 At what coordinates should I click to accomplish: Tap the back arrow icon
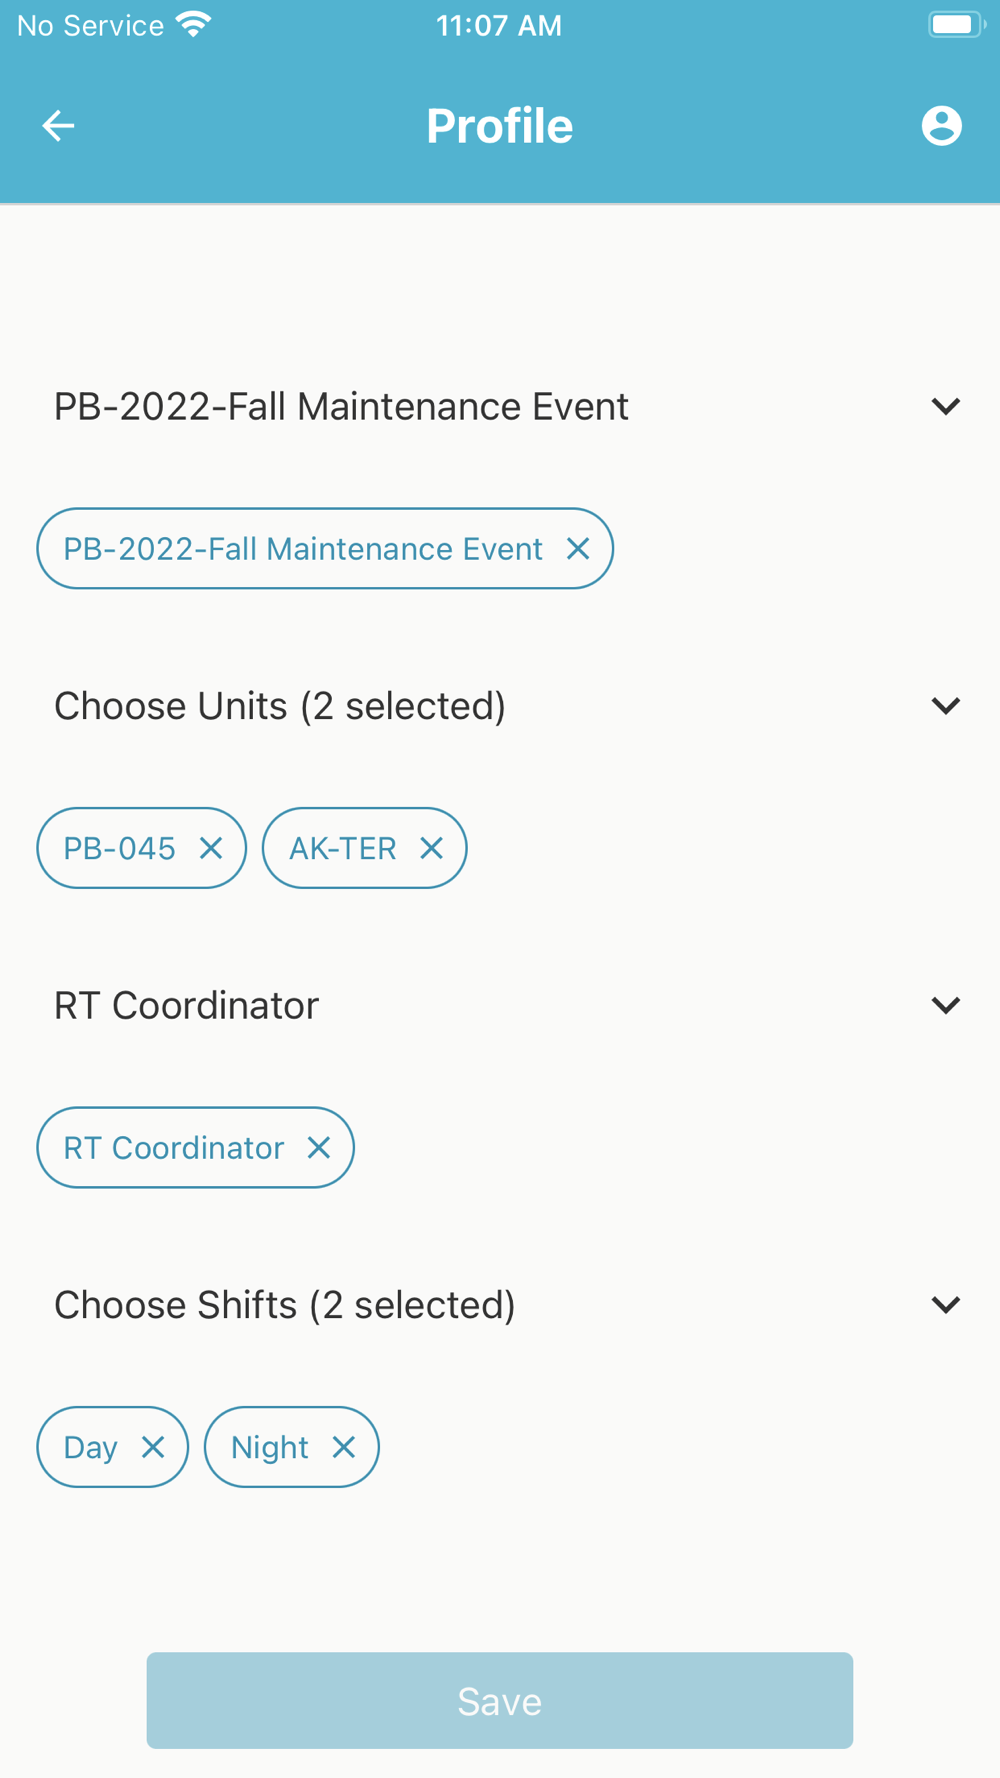[58, 126]
